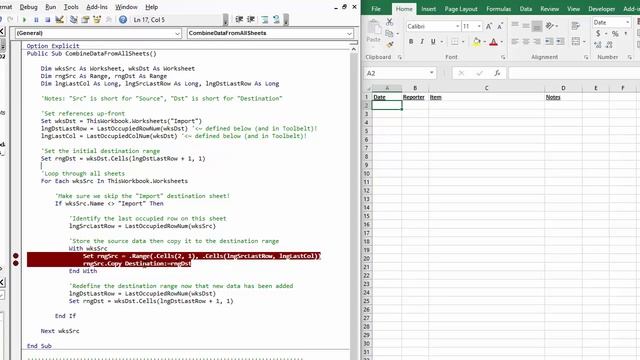Open the Borders dropdown arrow

click(x=463, y=42)
